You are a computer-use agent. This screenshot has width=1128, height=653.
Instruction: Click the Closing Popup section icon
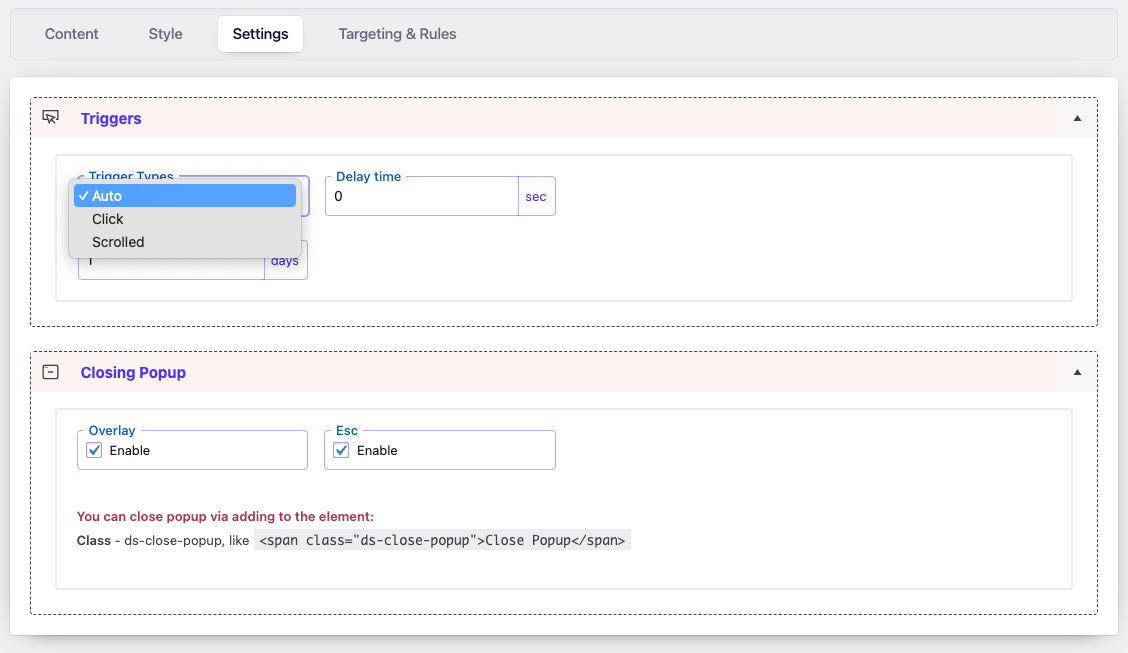[x=50, y=372]
